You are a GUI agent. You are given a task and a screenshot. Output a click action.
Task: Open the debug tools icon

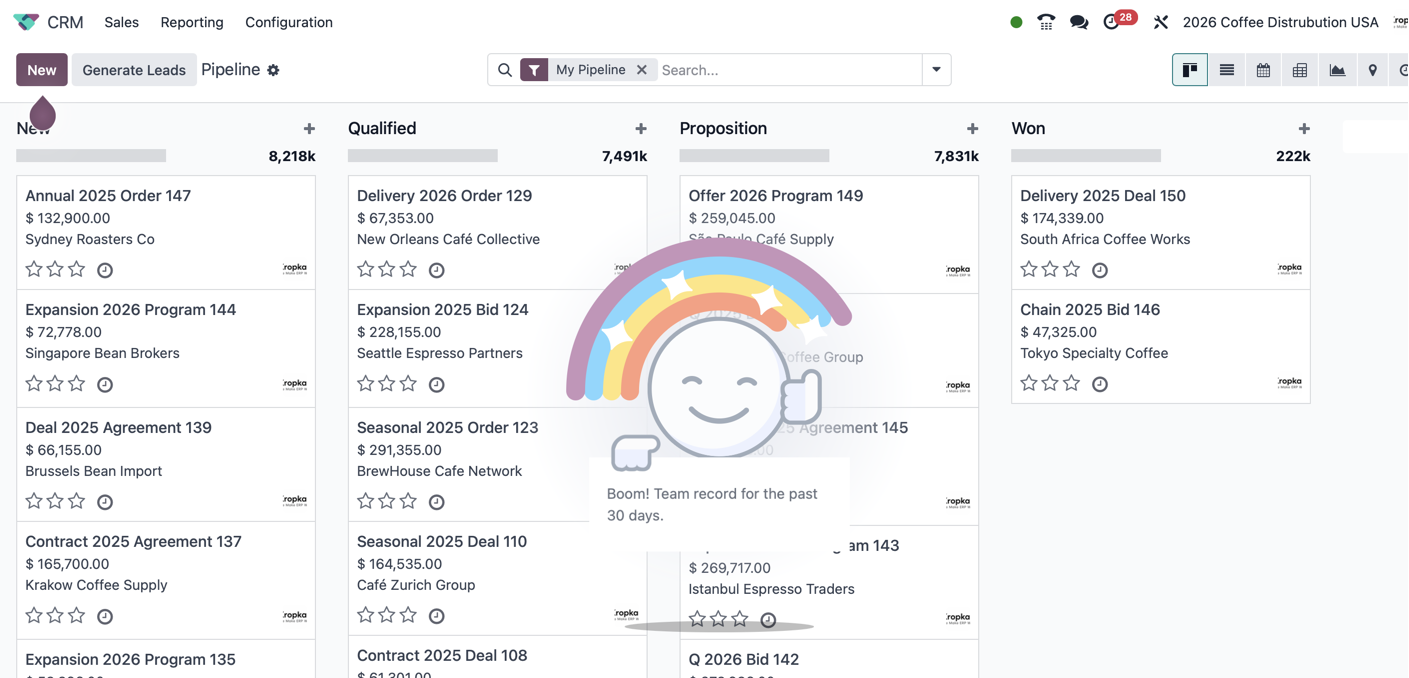1161,22
